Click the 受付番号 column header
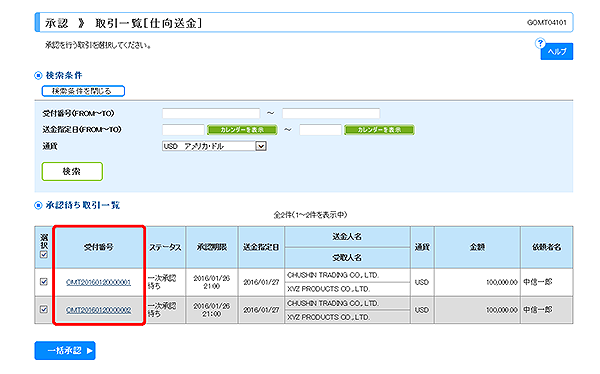 point(99,247)
